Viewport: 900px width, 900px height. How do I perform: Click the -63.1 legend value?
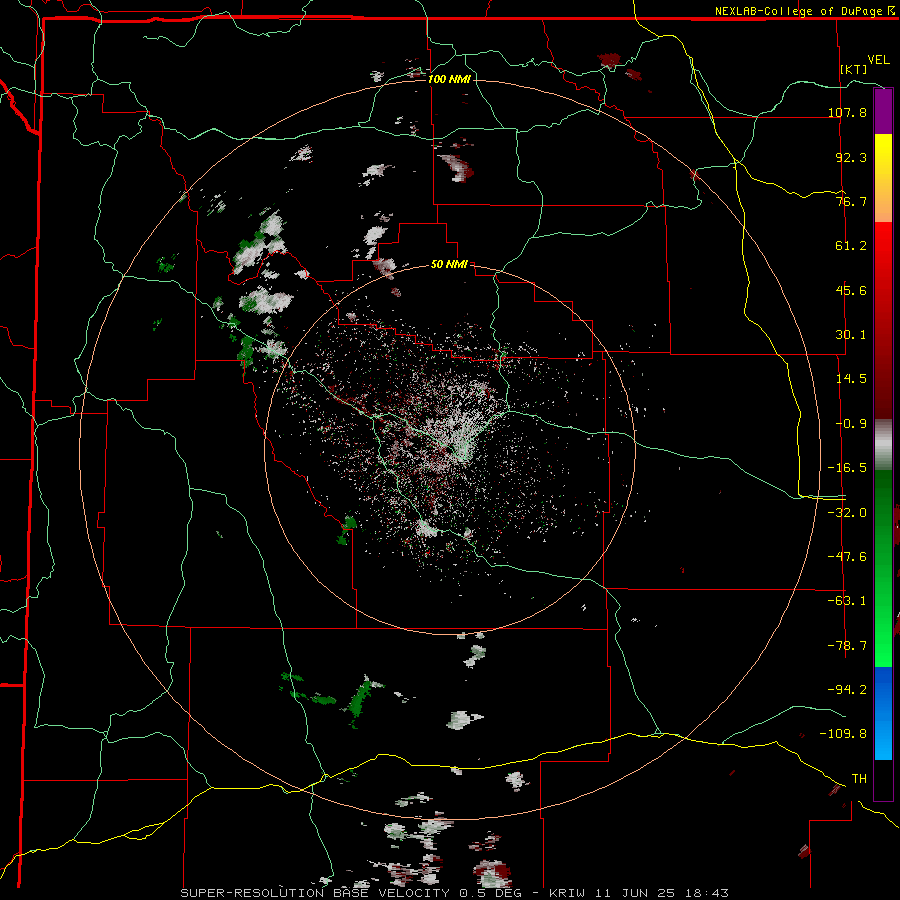pos(847,601)
